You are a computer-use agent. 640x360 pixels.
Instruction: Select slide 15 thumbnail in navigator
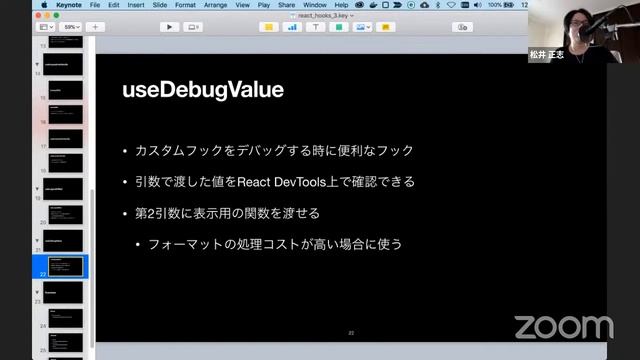(x=65, y=90)
